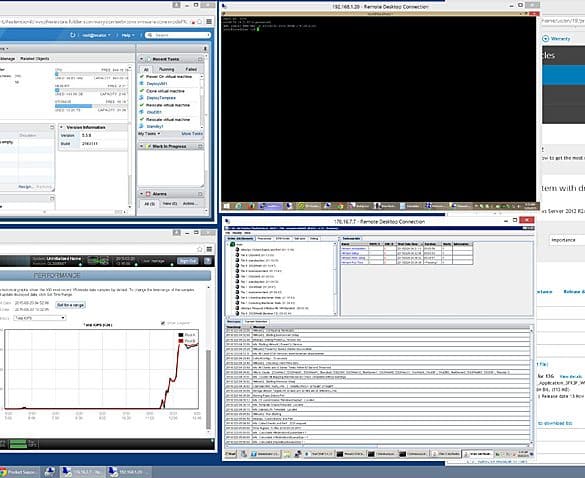
Task: Open the Help dropdown in vSphere header
Action: [x=128, y=35]
